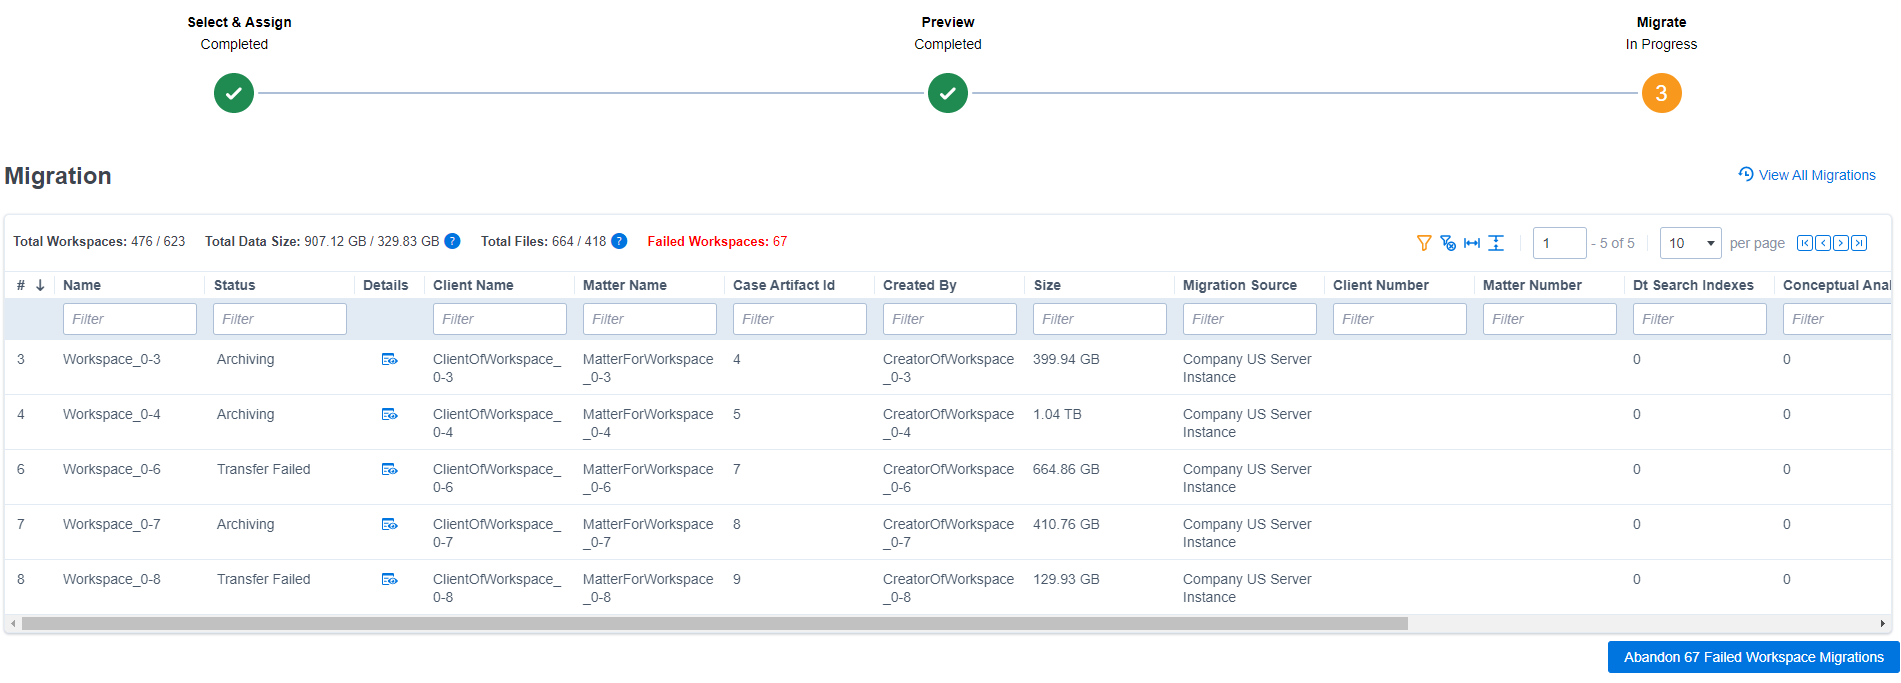The height and width of the screenshot is (683, 1901).
Task: Clear all filters via funnel-with-x icon
Action: tap(1448, 243)
